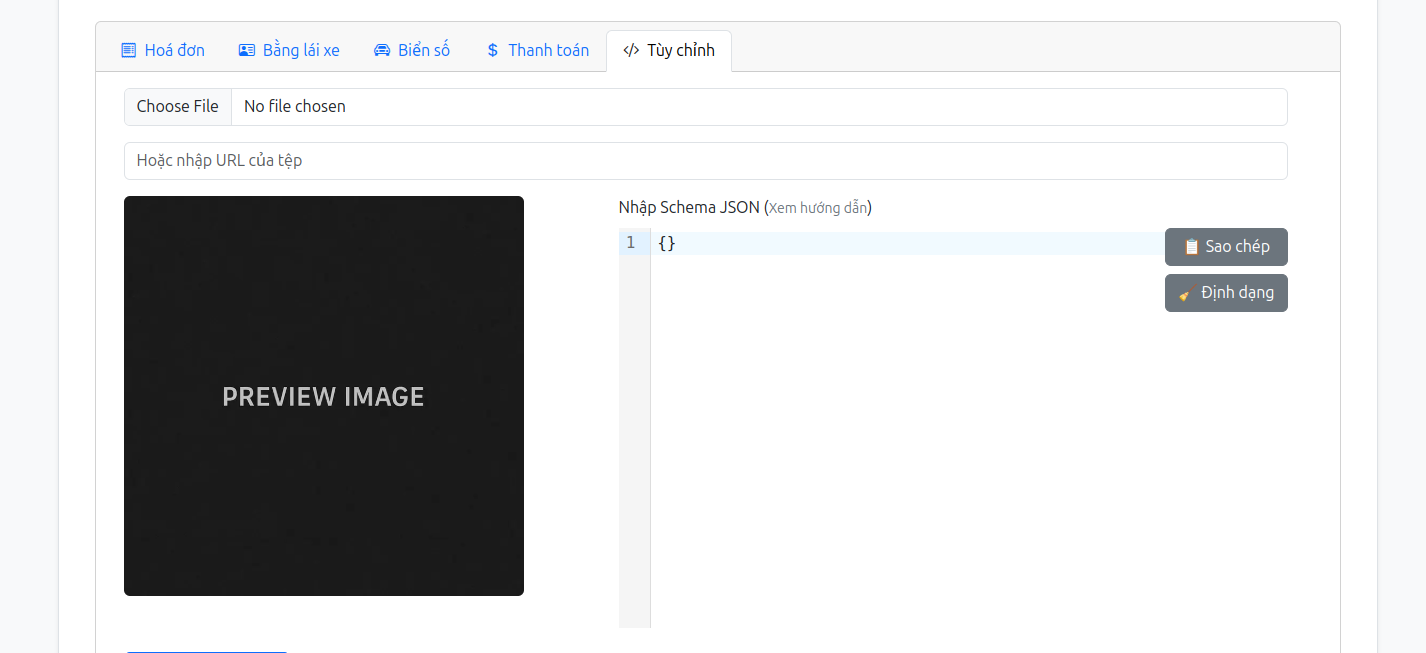
Task: Click the code brackets icon beside Tùy chỉnh
Action: click(x=631, y=50)
